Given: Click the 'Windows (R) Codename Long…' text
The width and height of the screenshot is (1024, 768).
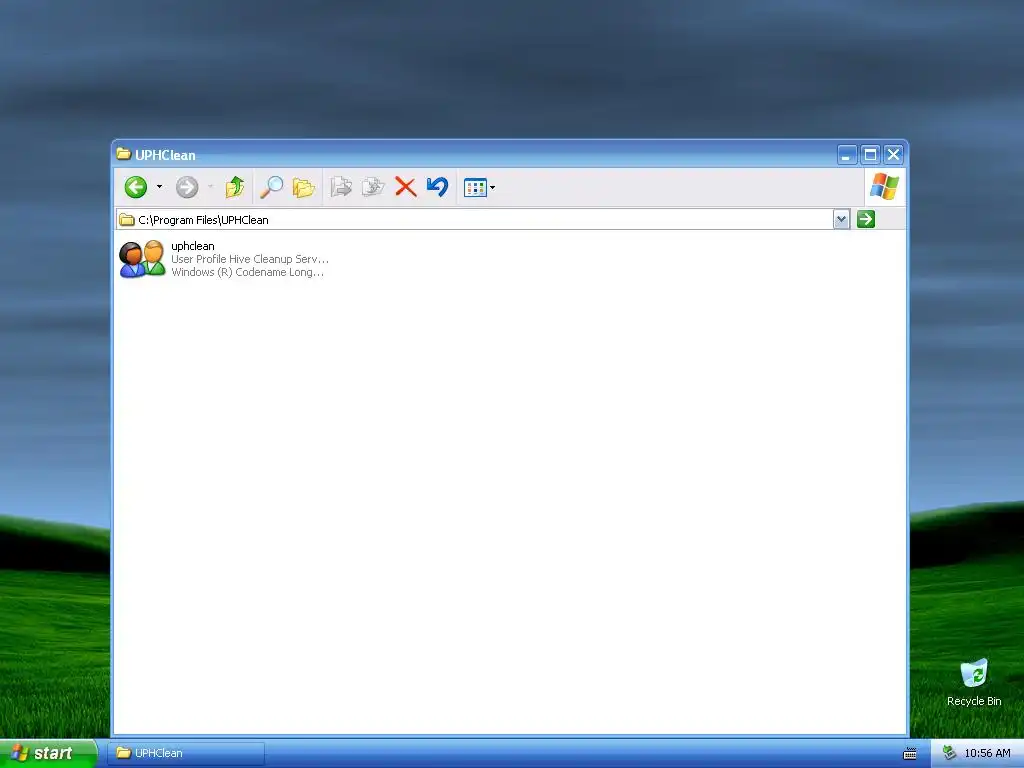Looking at the screenshot, I should tap(247, 272).
